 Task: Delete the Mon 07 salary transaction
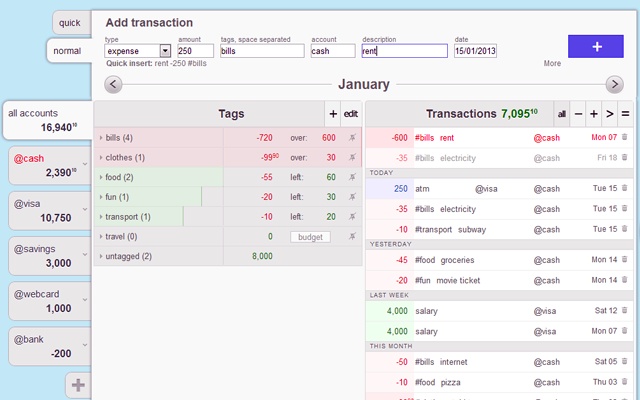click(624, 331)
